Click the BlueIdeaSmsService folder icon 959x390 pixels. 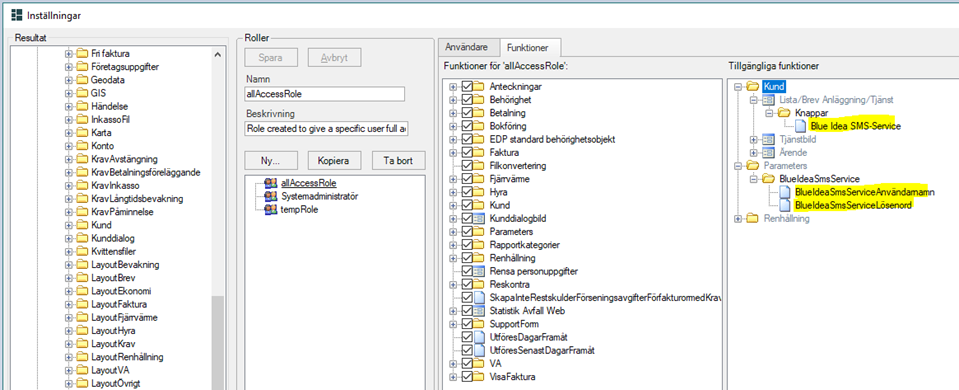point(769,179)
